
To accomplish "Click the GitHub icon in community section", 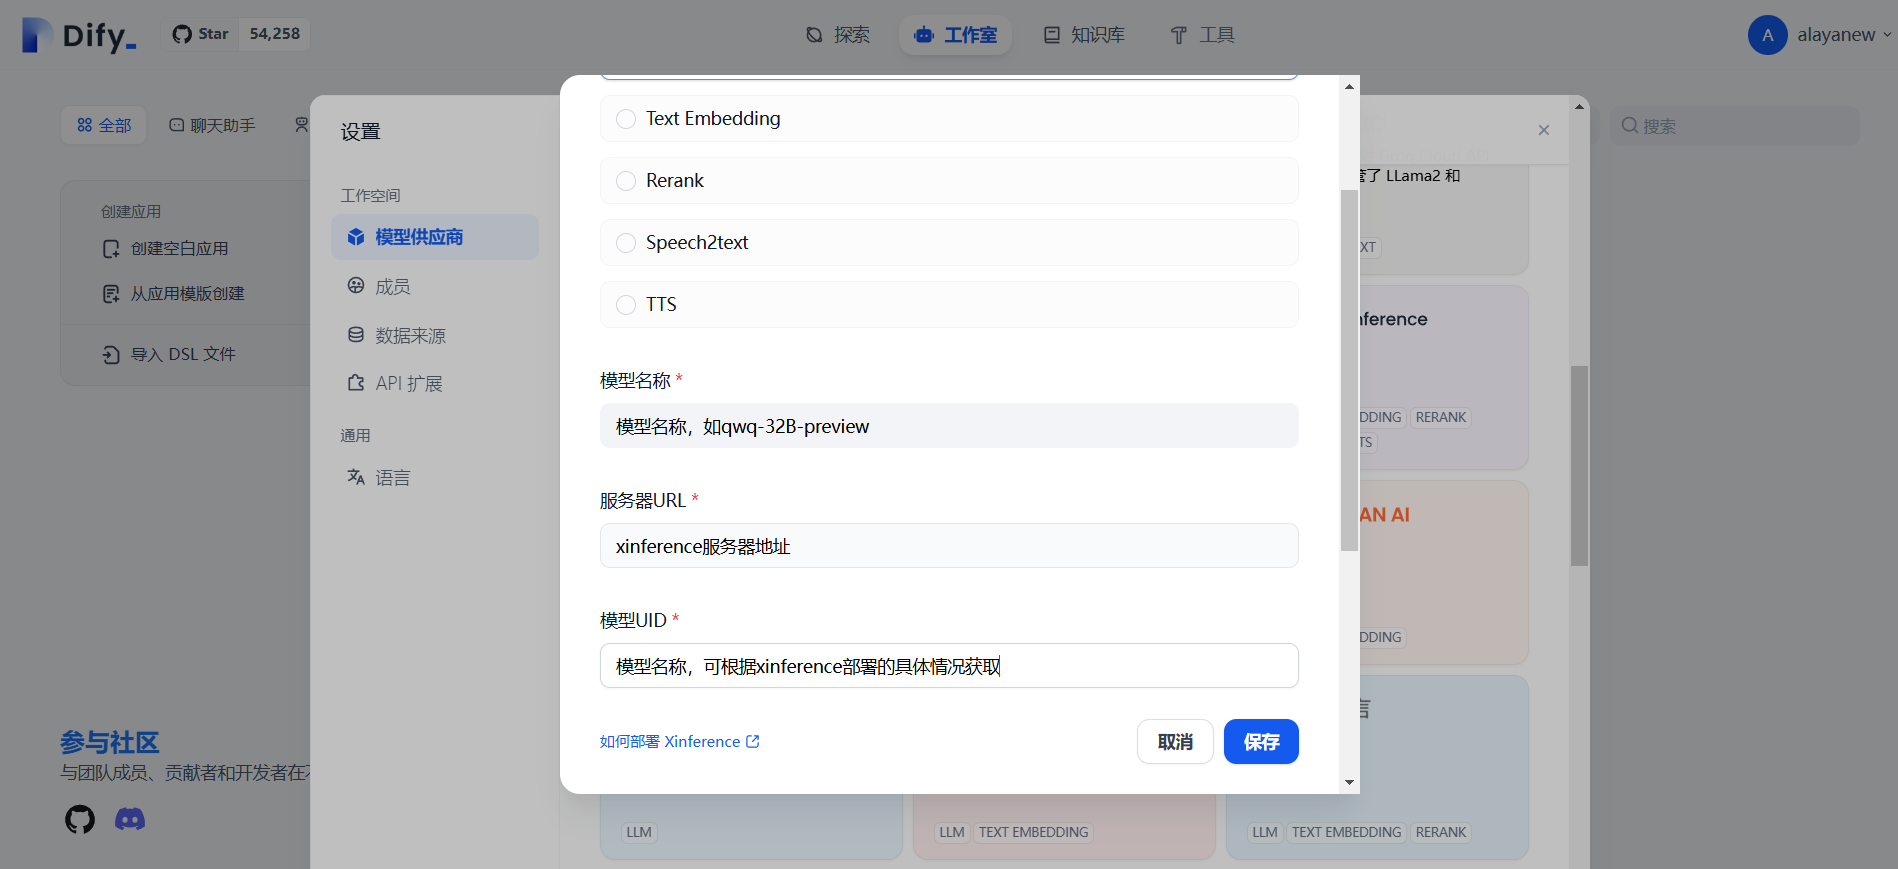I will point(80,820).
